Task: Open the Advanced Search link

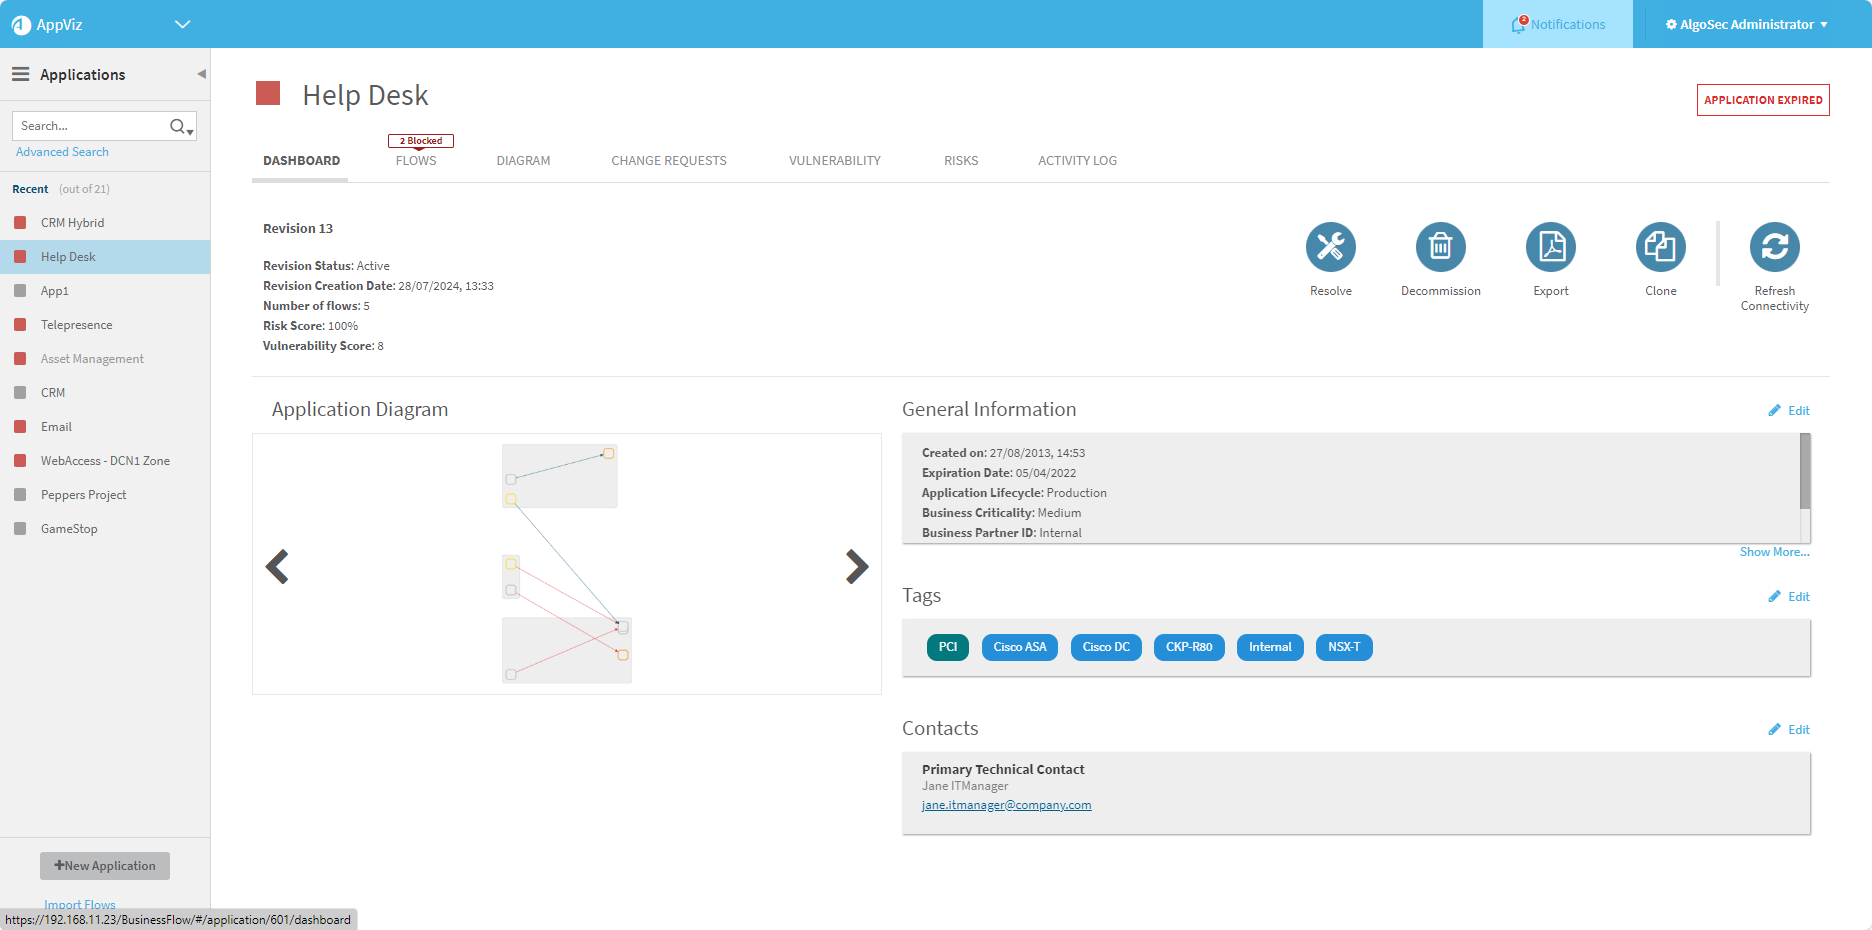Action: 62,152
